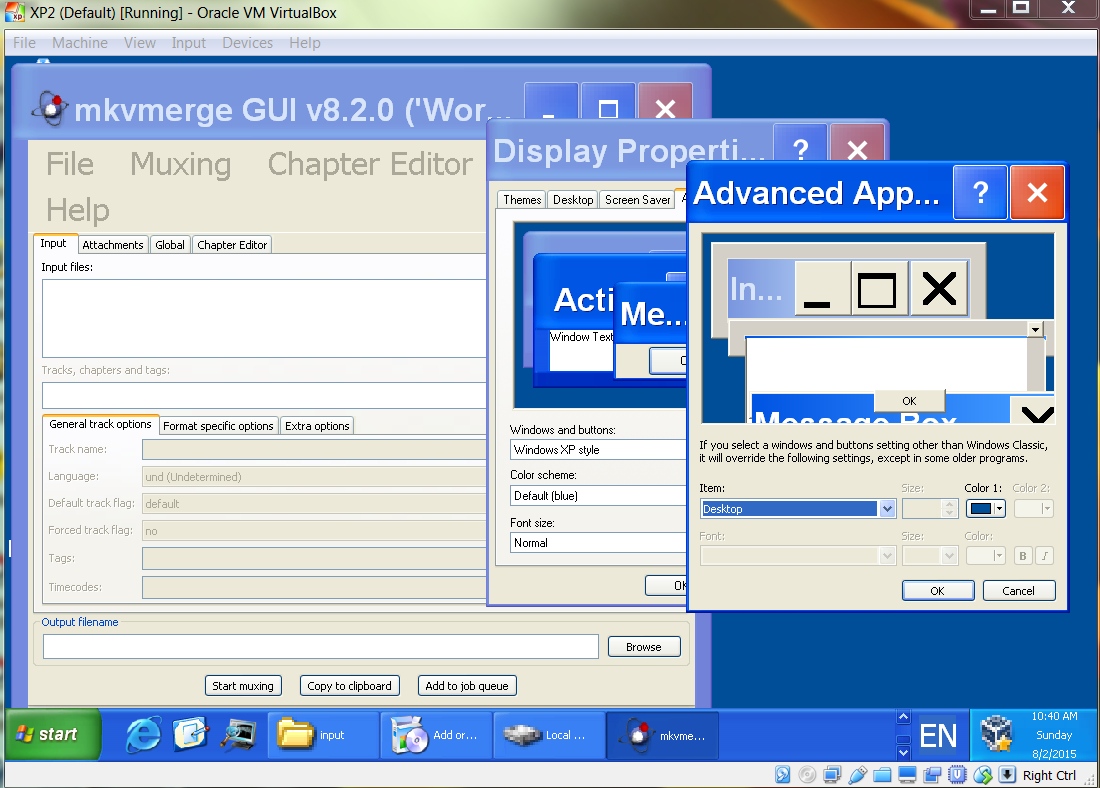This screenshot has height=788, width=1100.
Task: Click the USB devices status icon
Action: coord(857,775)
